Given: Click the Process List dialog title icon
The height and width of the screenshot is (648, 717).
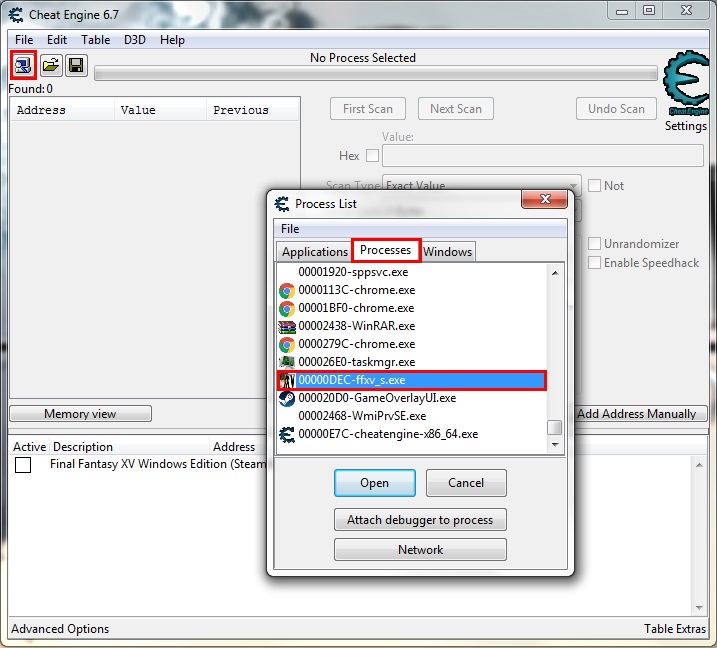Looking at the screenshot, I should pos(282,204).
